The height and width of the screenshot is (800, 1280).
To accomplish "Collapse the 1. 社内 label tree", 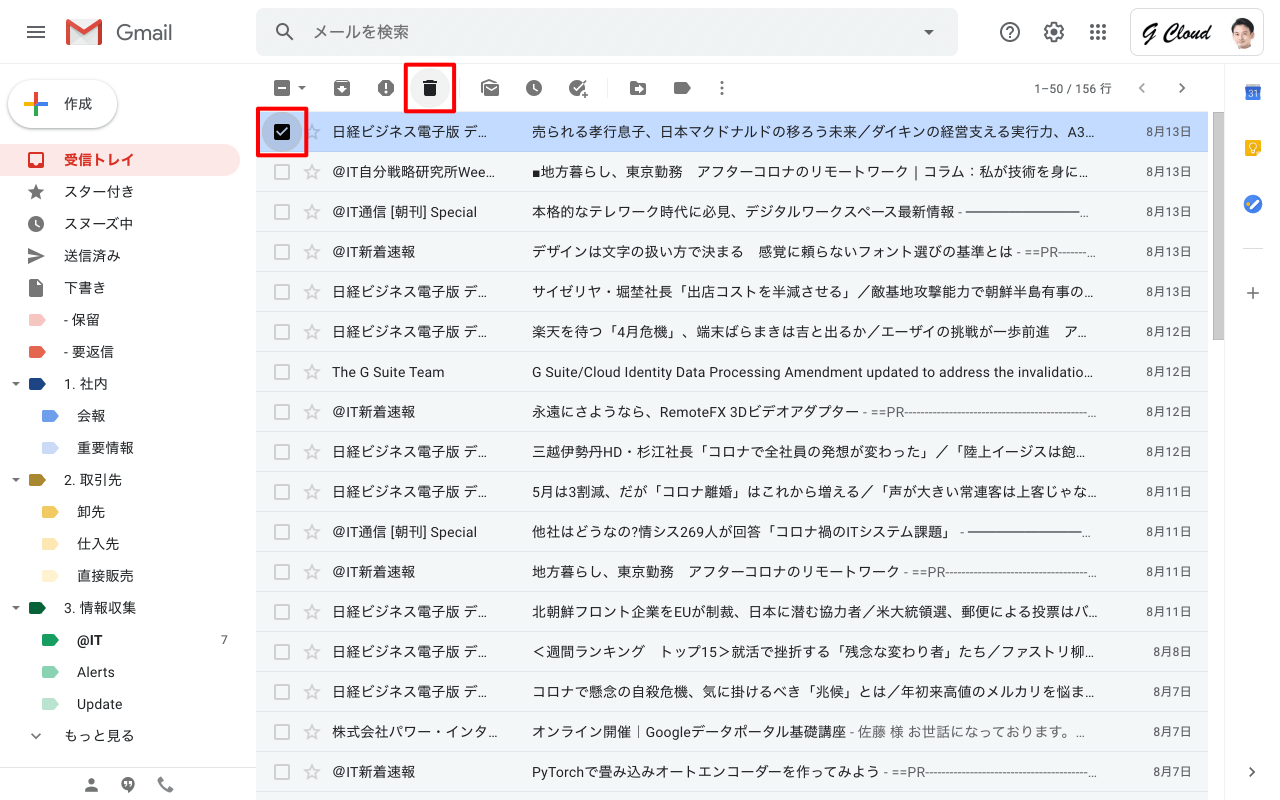I will pos(15,384).
